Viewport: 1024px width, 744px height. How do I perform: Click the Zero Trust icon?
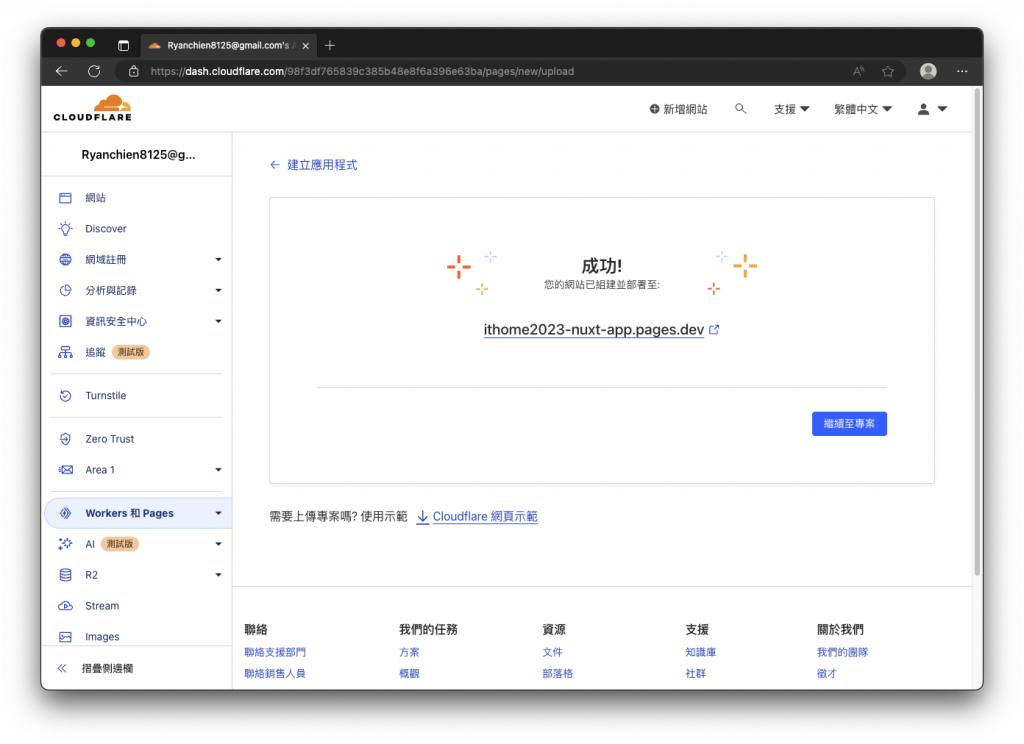tap(65, 439)
